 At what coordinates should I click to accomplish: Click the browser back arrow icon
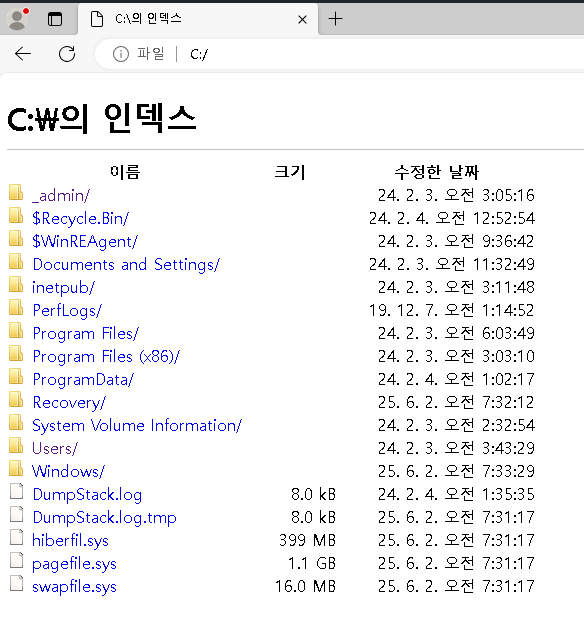tap(23, 54)
